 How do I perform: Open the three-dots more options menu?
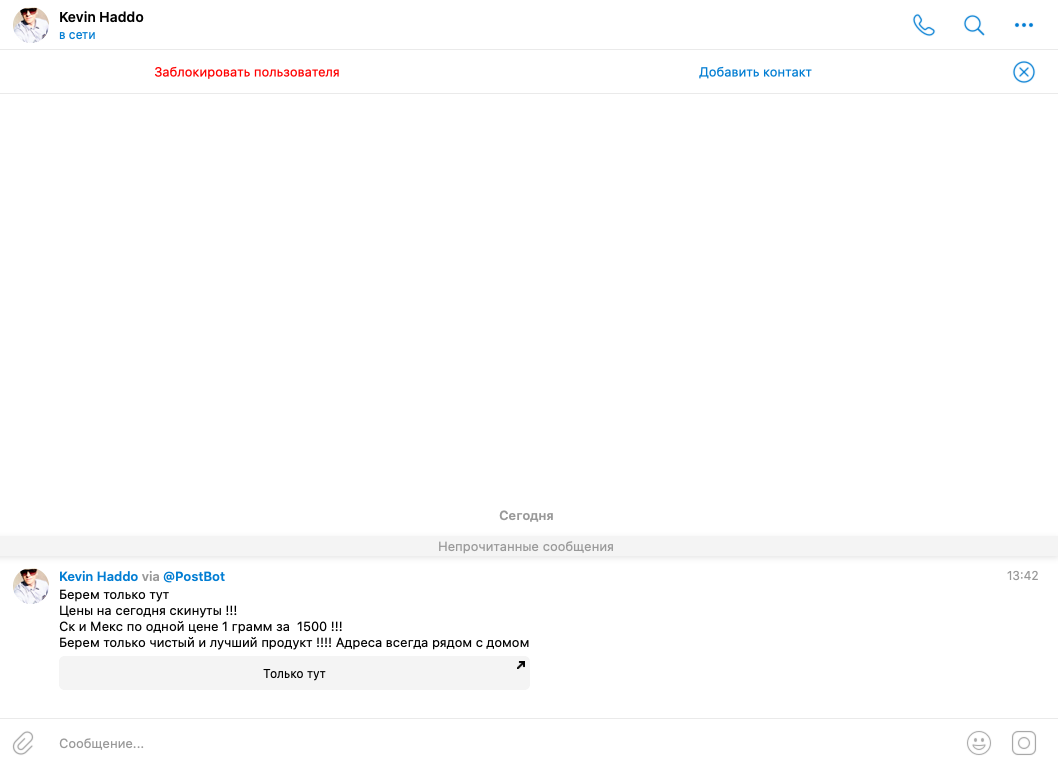point(1024,25)
